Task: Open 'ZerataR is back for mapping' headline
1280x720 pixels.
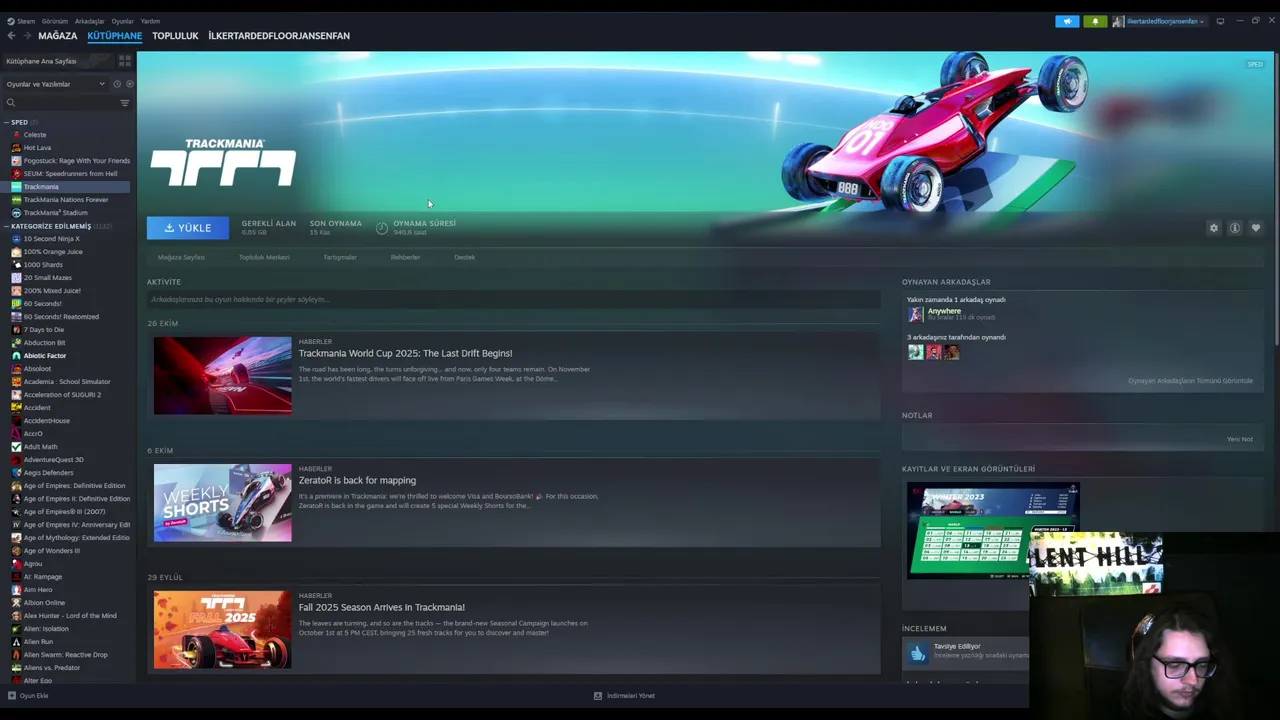Action: pyautogui.click(x=357, y=480)
